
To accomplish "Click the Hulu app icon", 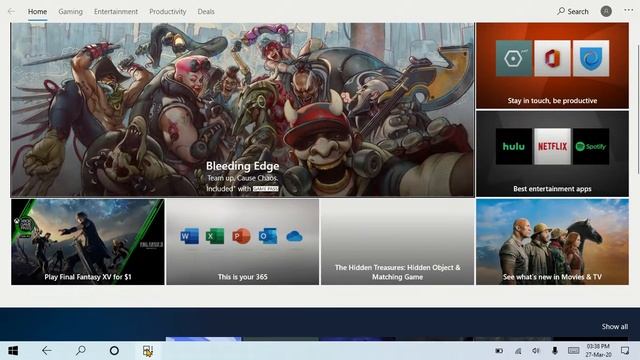I will 514,147.
